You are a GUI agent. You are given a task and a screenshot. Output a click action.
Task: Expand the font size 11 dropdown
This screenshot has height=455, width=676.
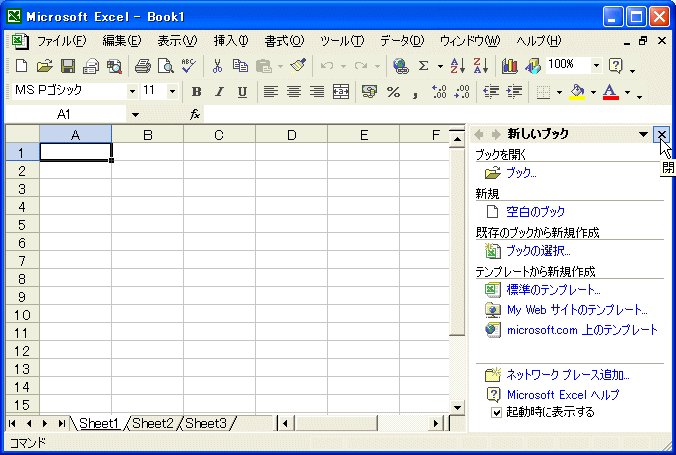[x=172, y=91]
